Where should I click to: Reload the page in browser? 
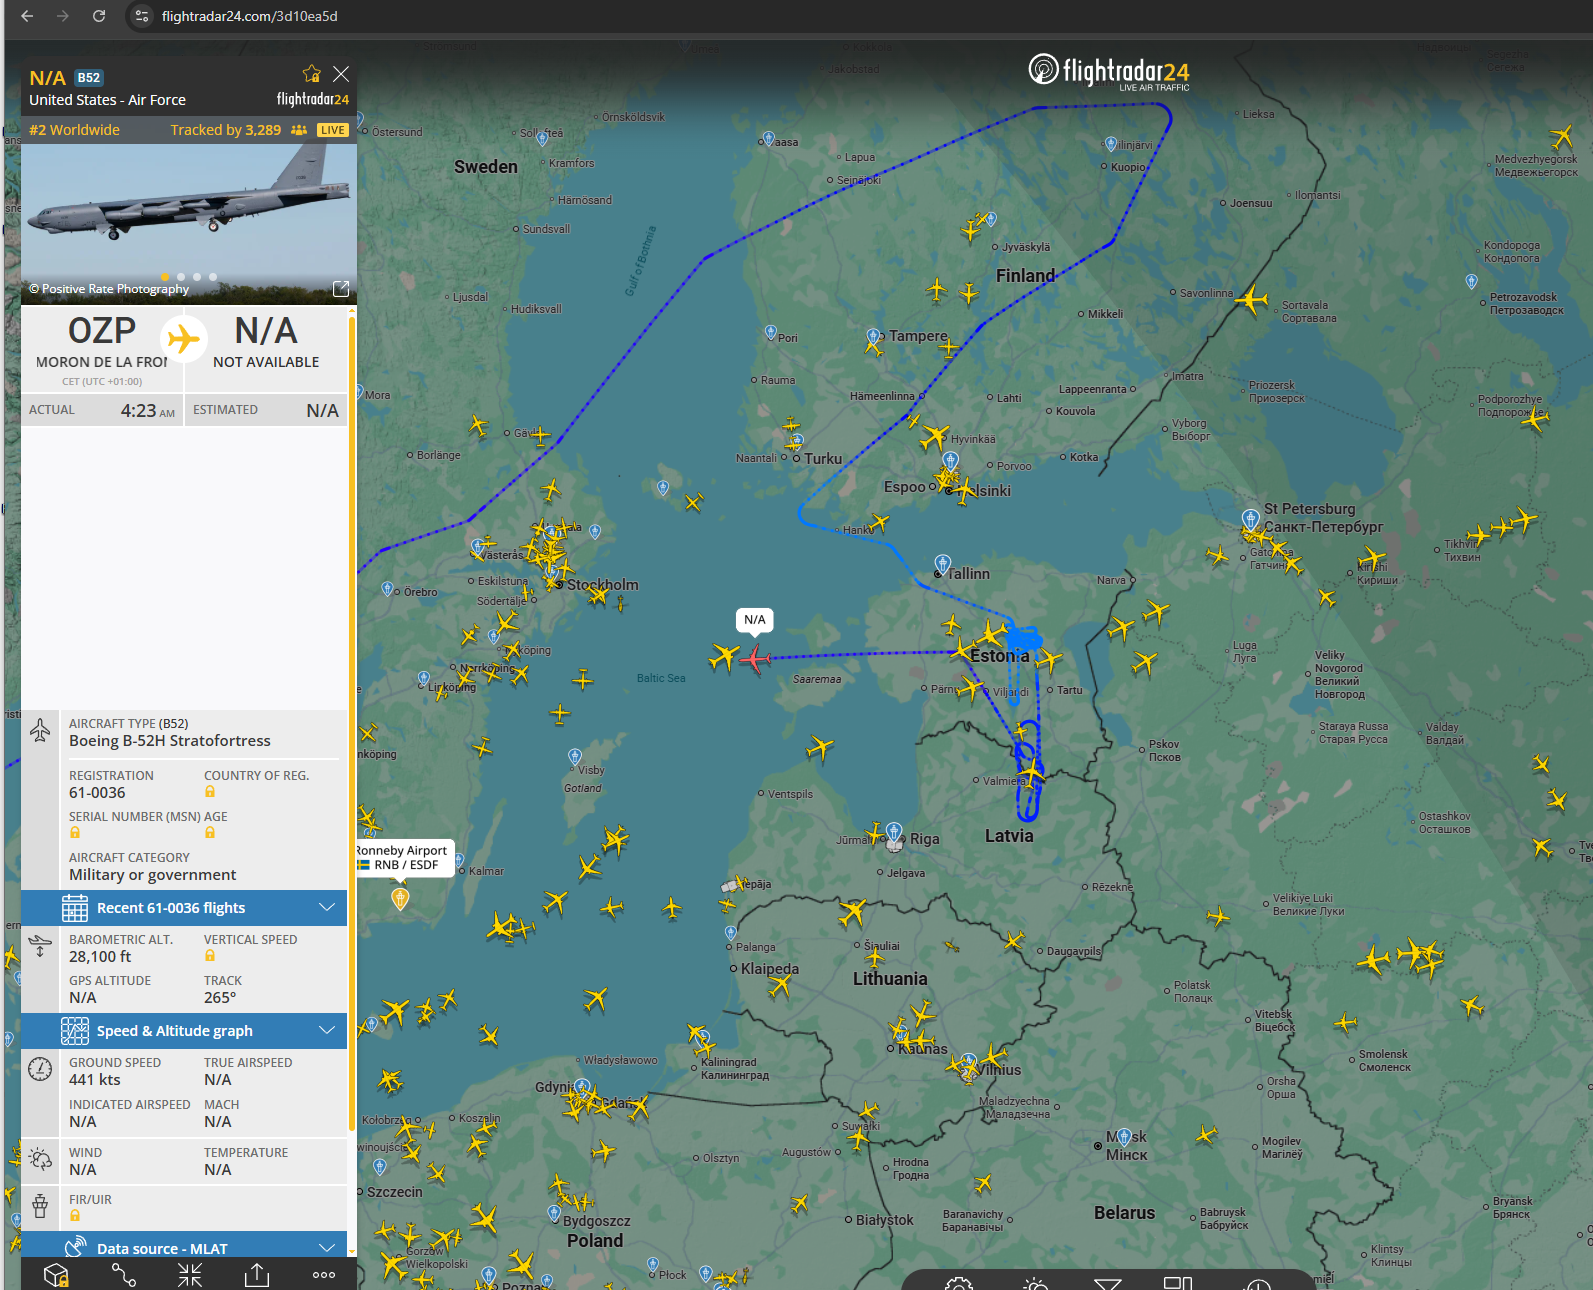click(x=99, y=16)
